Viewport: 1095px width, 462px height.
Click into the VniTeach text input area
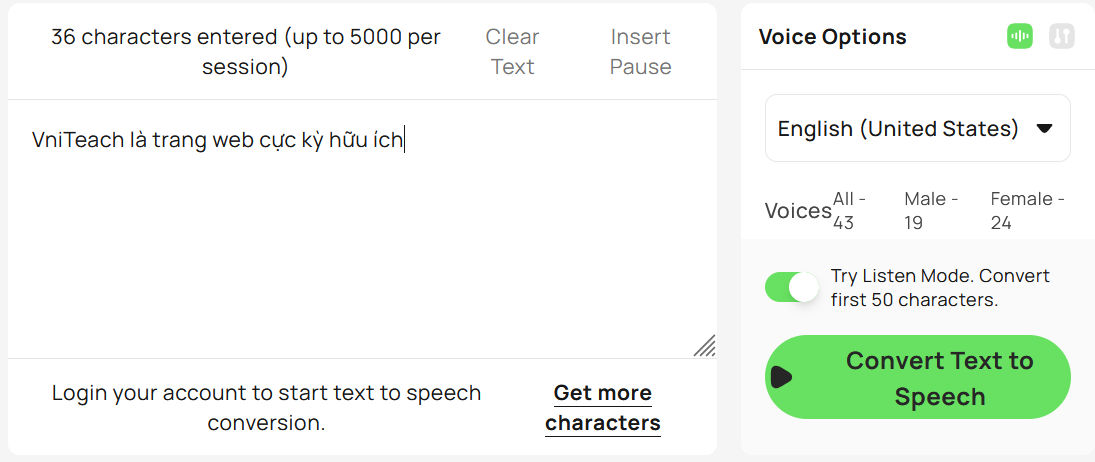click(362, 229)
